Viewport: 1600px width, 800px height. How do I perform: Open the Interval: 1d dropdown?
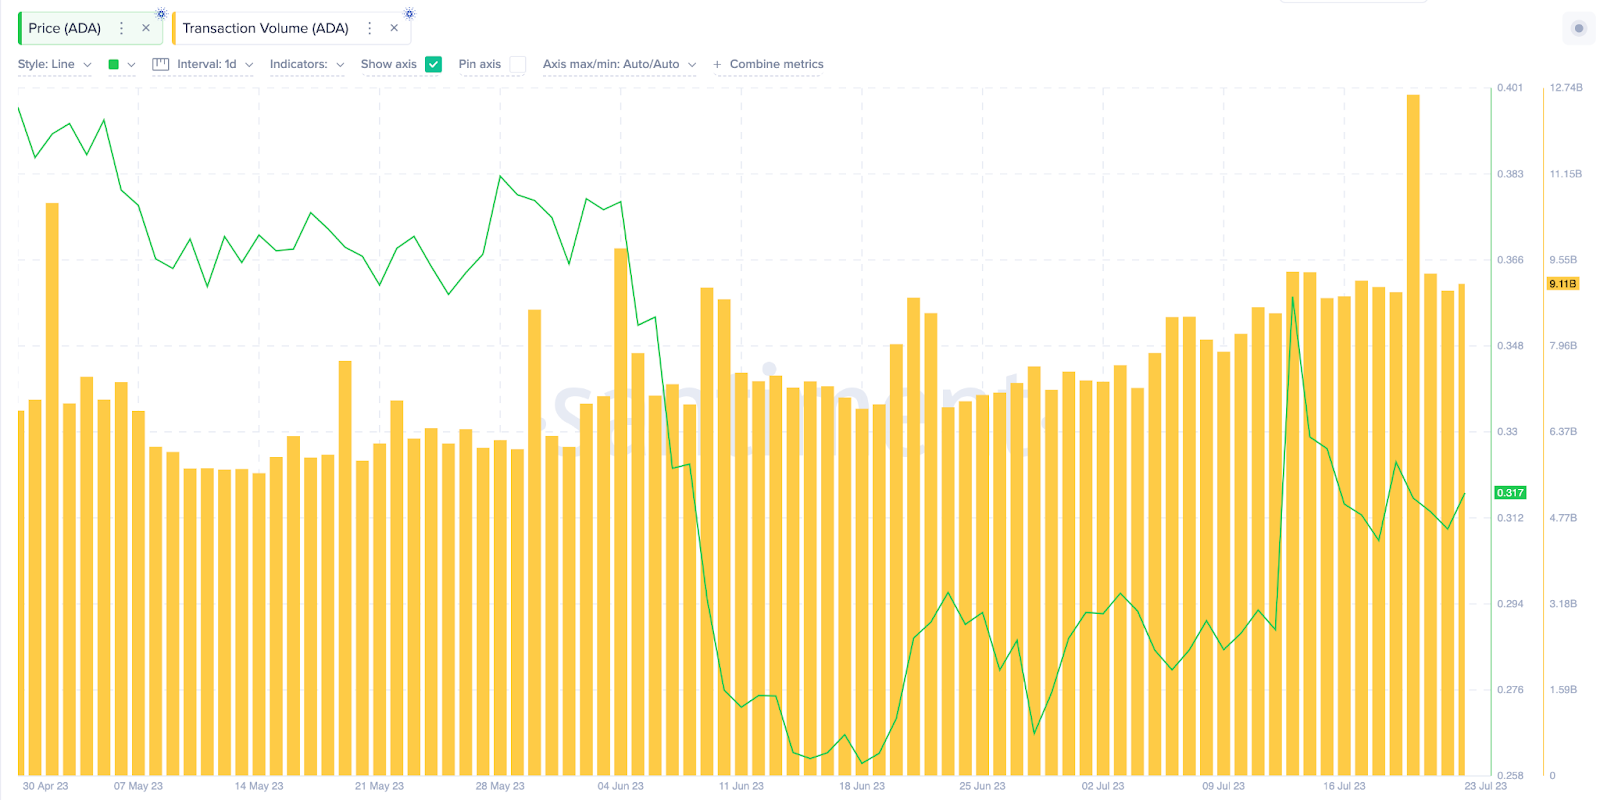pos(215,64)
